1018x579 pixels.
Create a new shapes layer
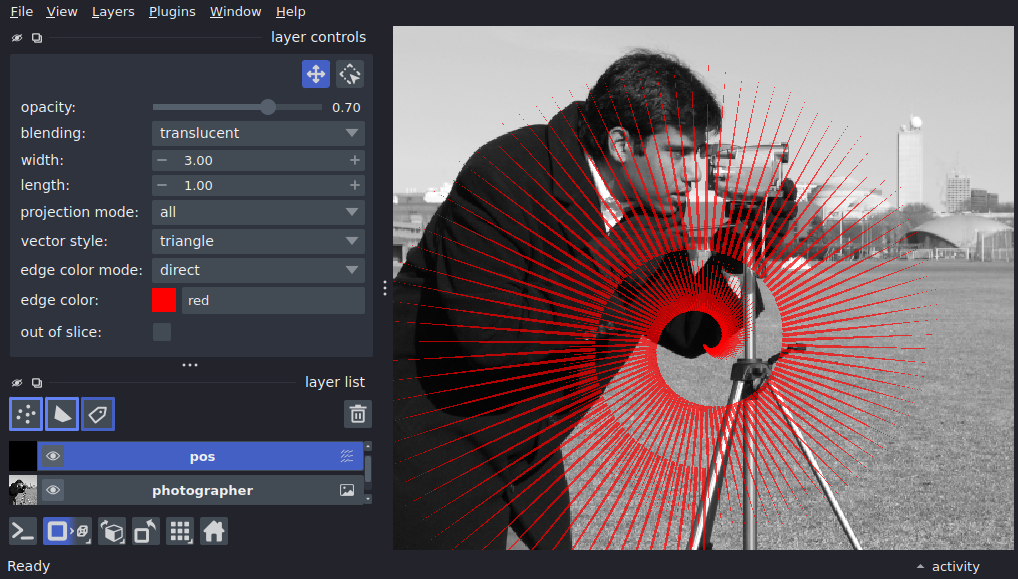pos(62,414)
